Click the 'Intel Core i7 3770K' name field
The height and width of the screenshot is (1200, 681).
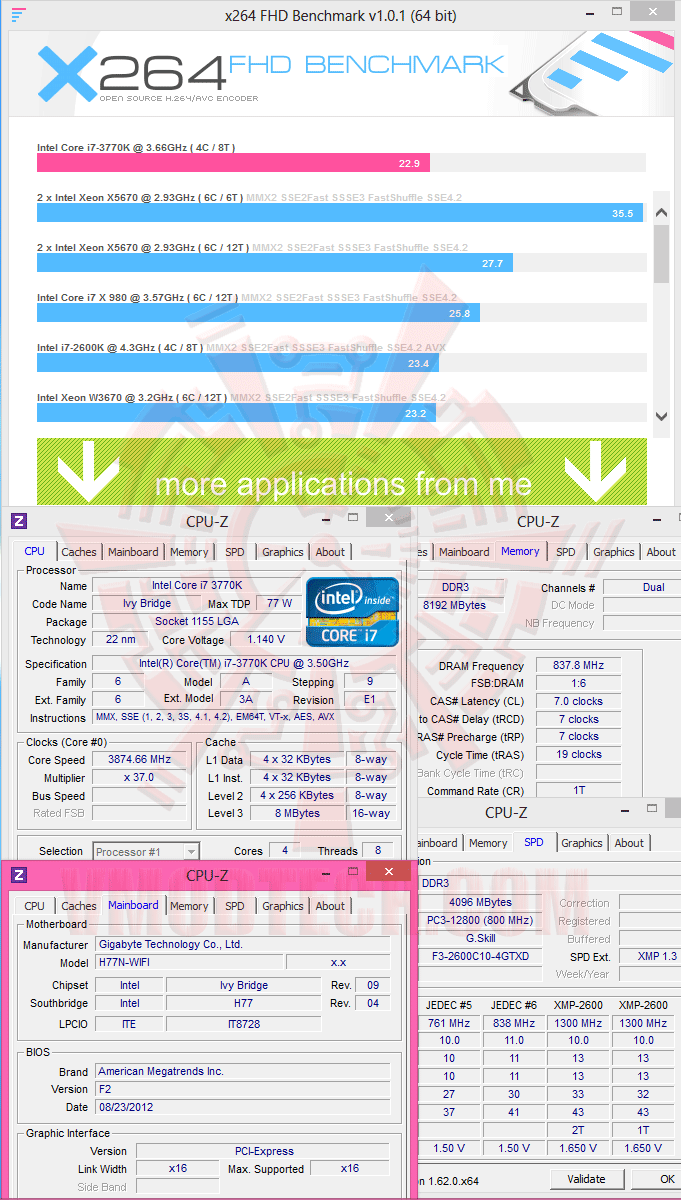click(x=196, y=585)
